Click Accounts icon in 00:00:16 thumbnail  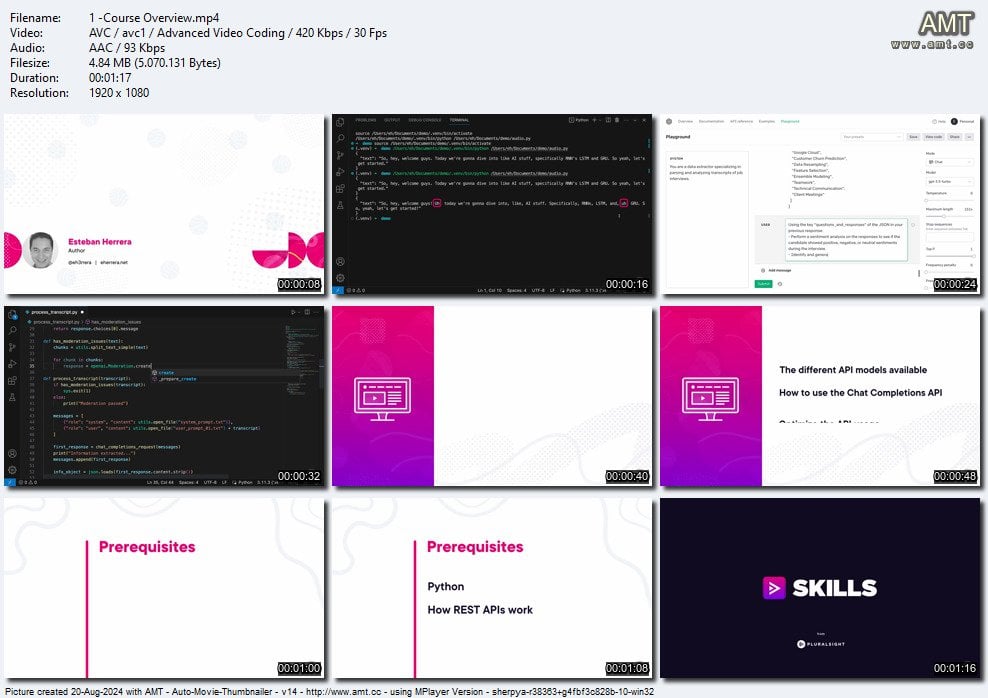pyautogui.click(x=340, y=261)
